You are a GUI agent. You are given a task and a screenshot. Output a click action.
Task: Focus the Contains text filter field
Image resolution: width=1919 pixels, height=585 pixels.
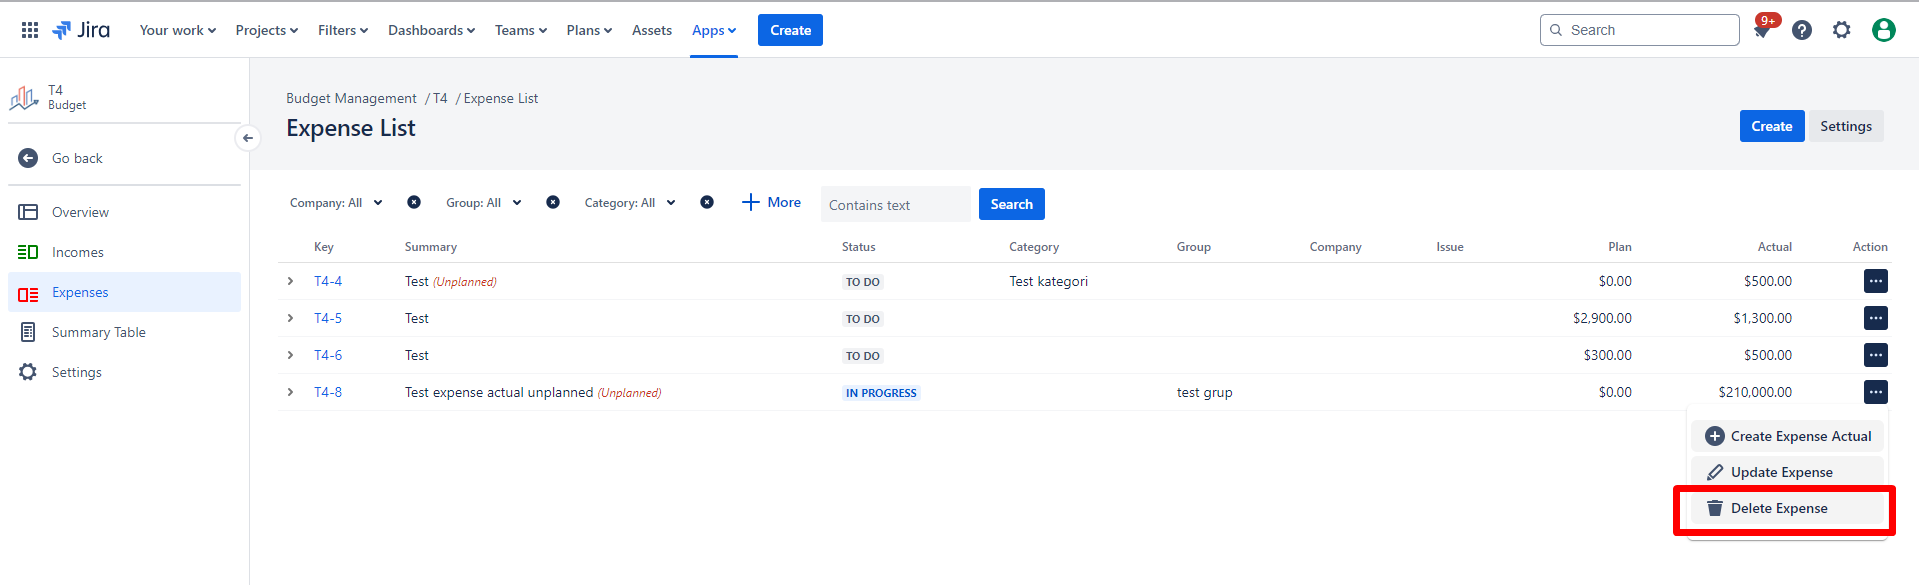(x=895, y=204)
